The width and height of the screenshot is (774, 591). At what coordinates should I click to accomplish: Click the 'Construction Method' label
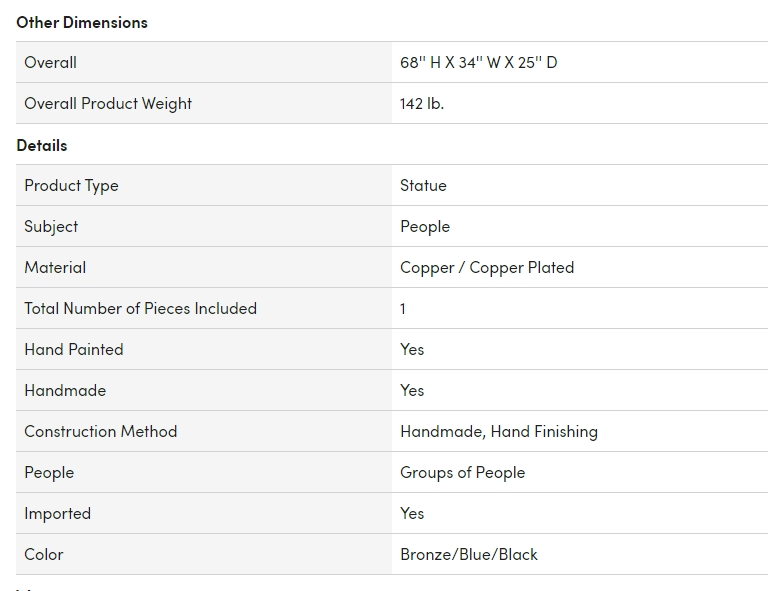[100, 431]
